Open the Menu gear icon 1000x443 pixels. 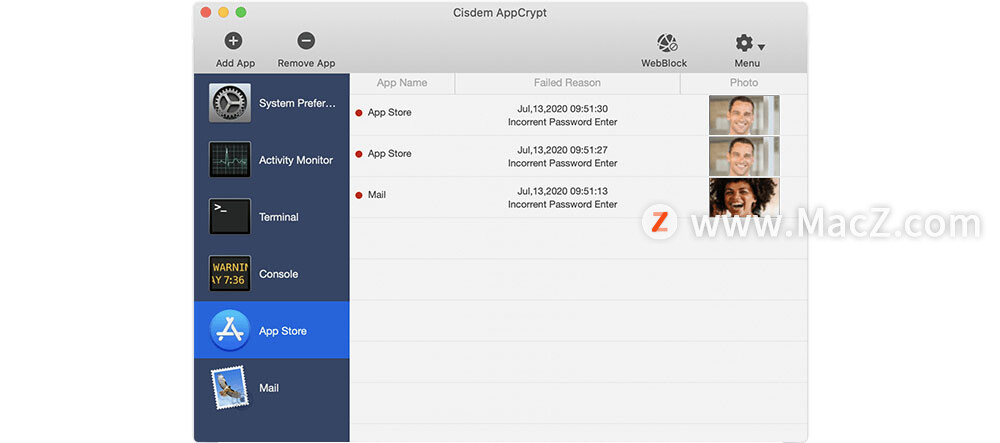tap(744, 43)
